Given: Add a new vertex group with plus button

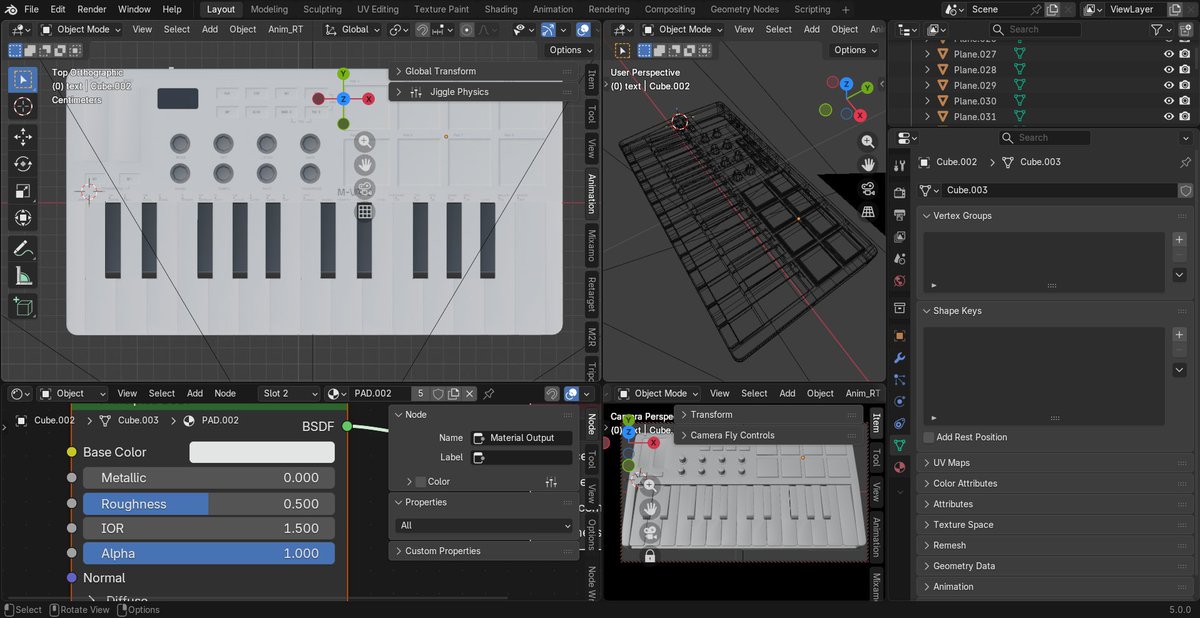Looking at the screenshot, I should 1180,240.
